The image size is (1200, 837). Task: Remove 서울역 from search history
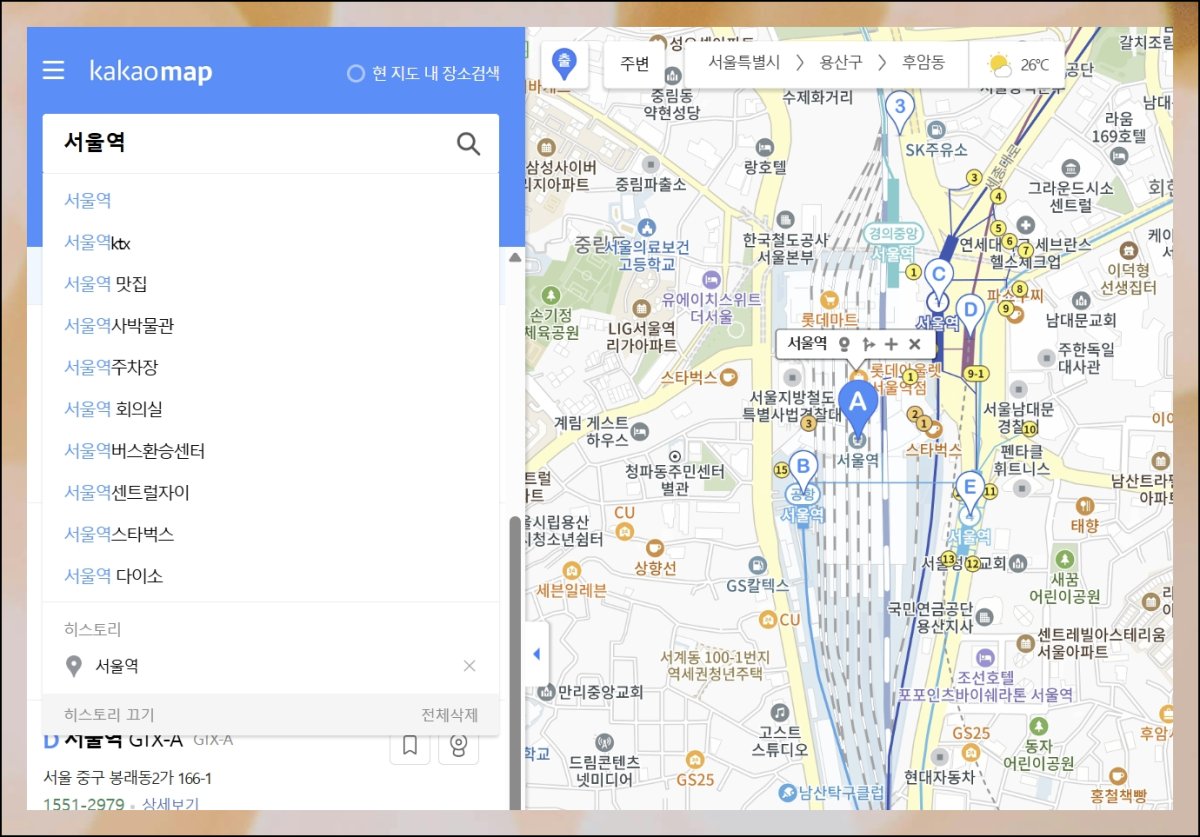[469, 666]
